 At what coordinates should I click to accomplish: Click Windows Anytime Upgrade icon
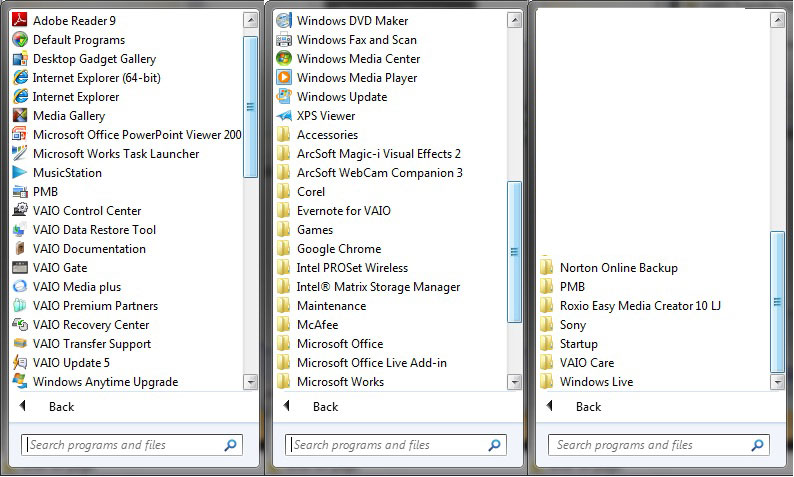[20, 381]
